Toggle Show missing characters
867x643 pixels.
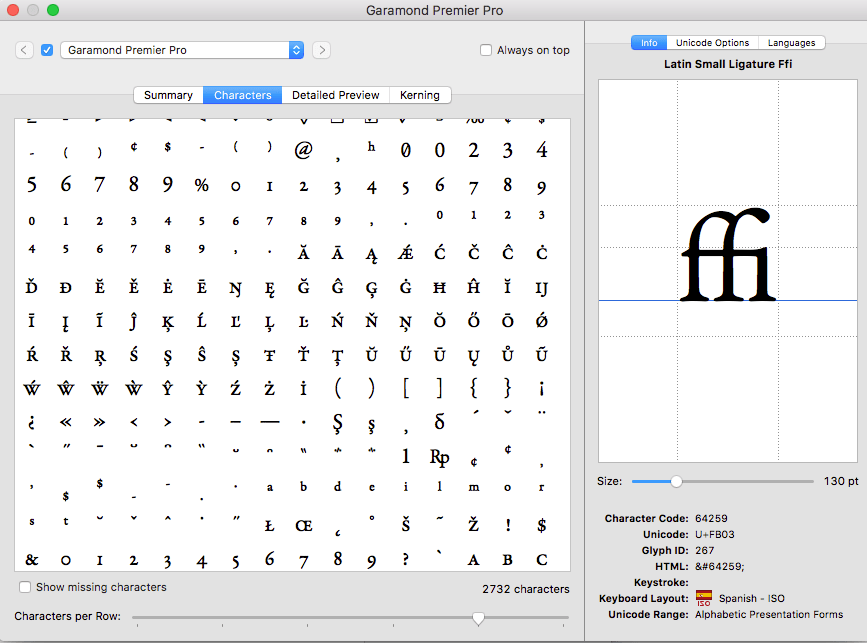pos(25,588)
